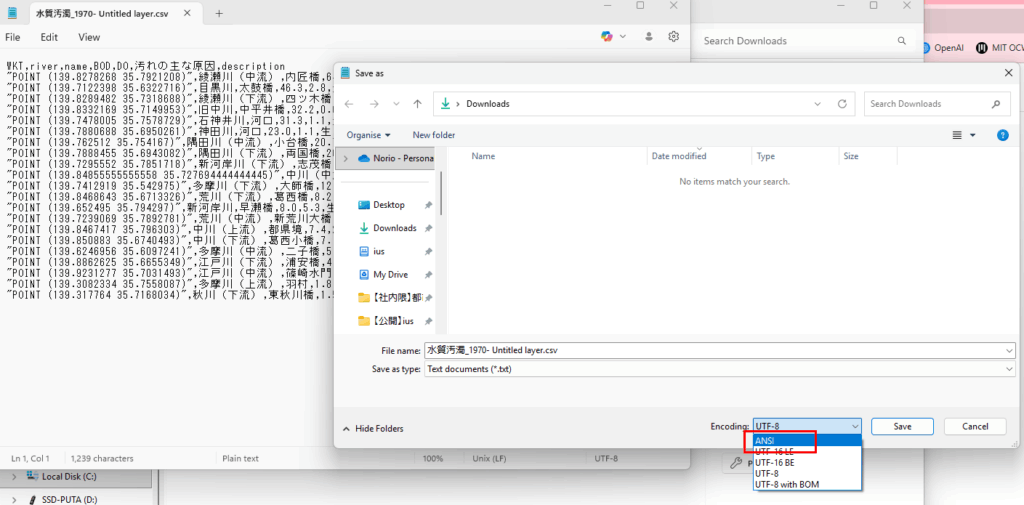The image size is (1024, 505).
Task: Select ANSI from the encoding list
Action: 765,440
